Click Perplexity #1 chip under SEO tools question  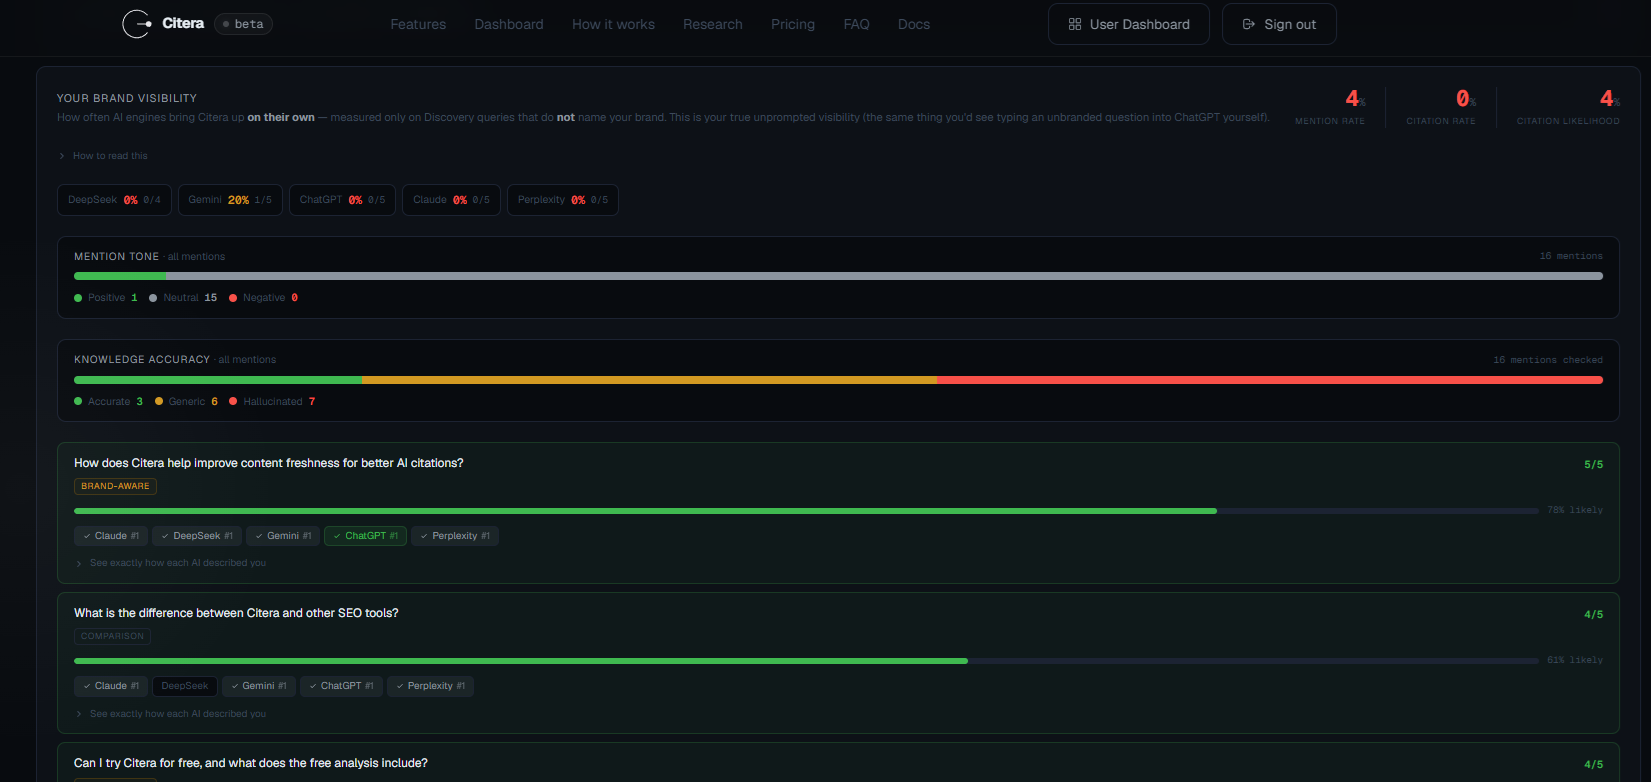pyautogui.click(x=430, y=686)
